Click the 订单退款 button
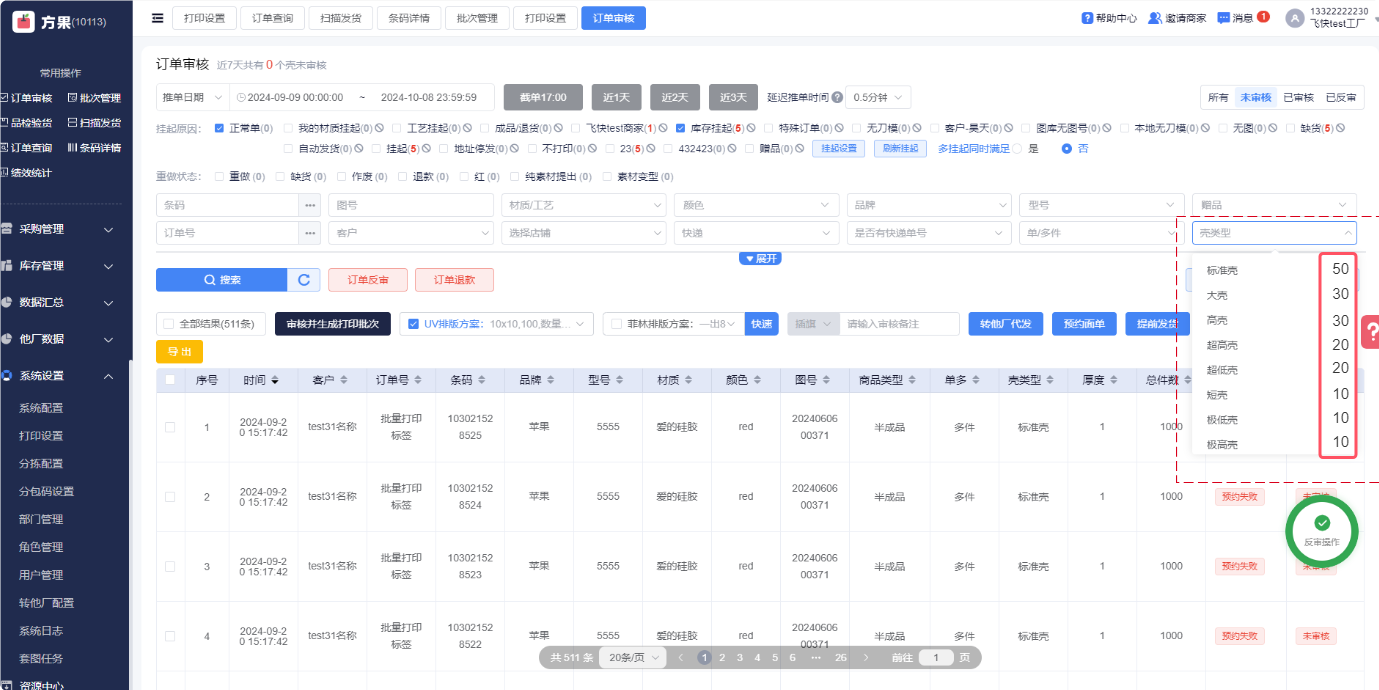Image resolution: width=1379 pixels, height=690 pixels. point(453,280)
